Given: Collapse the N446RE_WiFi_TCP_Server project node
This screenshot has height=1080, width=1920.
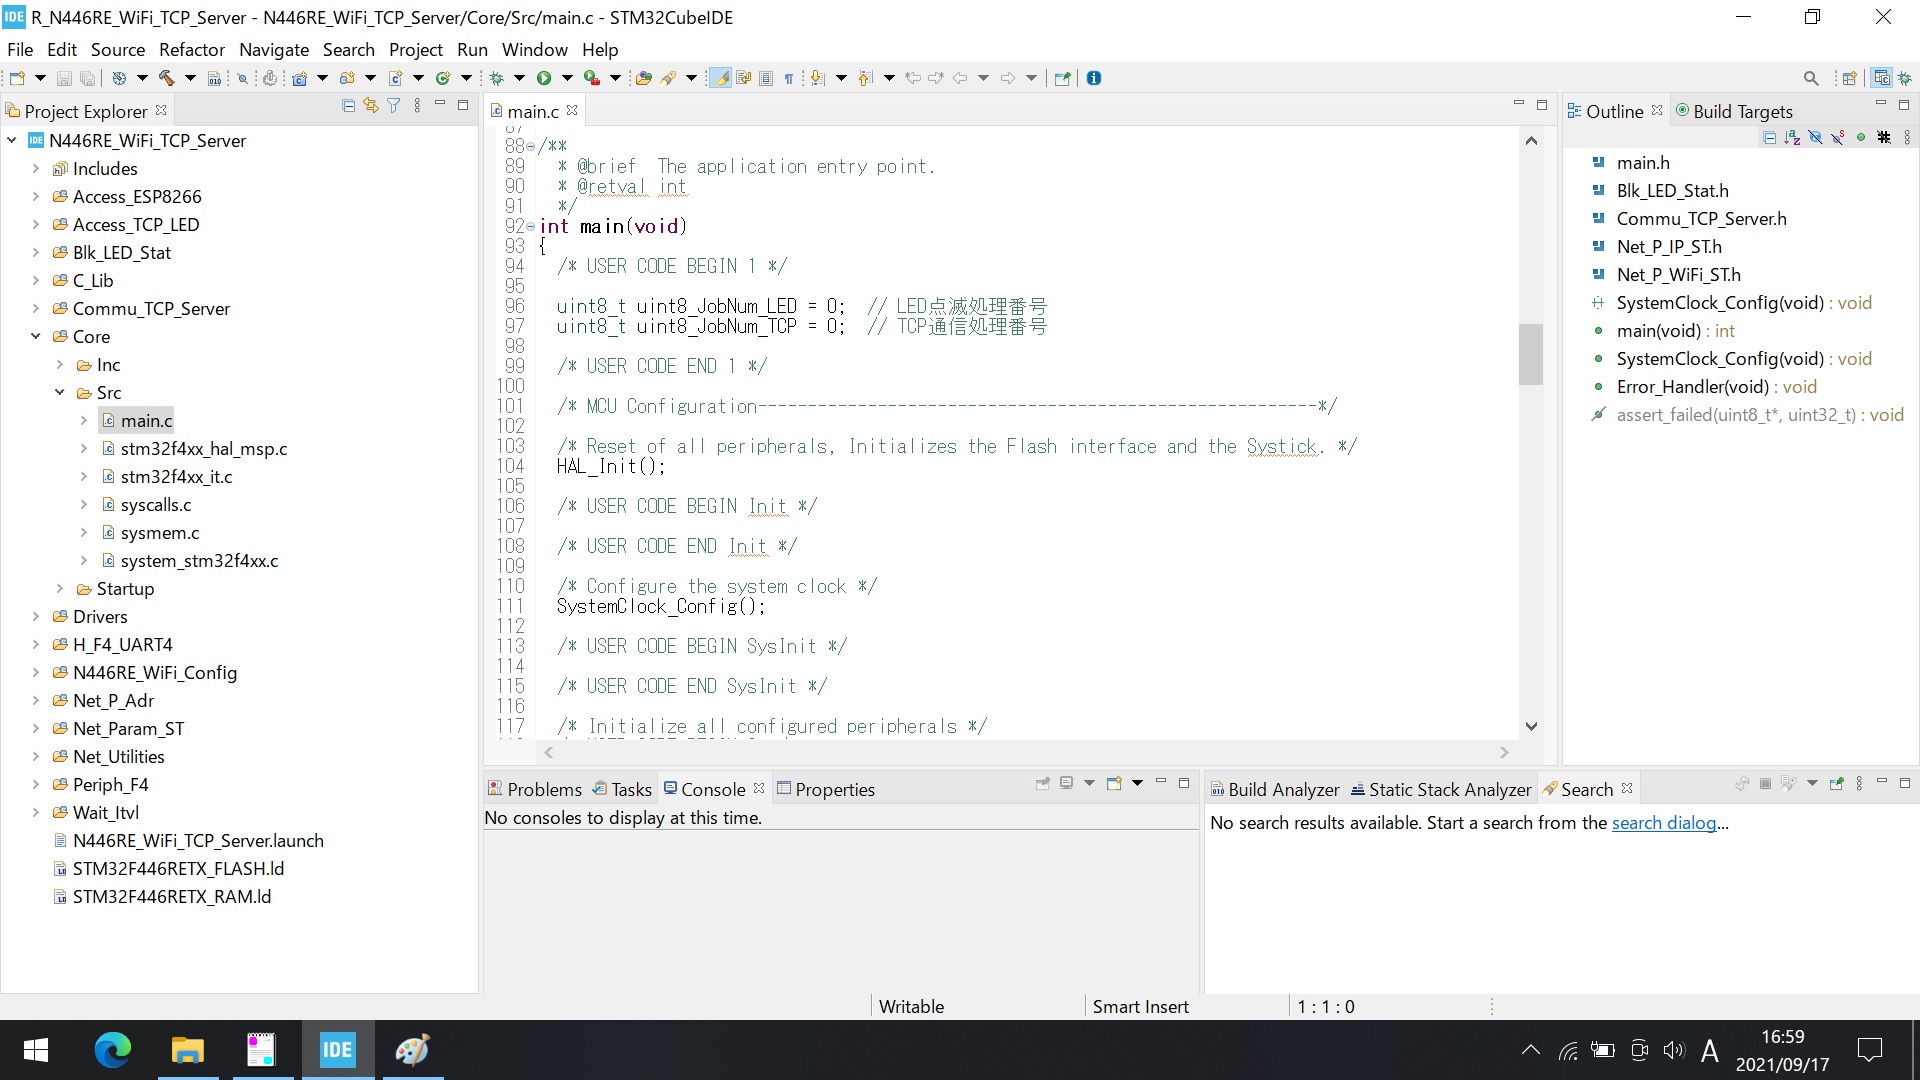Looking at the screenshot, I should tap(12, 141).
